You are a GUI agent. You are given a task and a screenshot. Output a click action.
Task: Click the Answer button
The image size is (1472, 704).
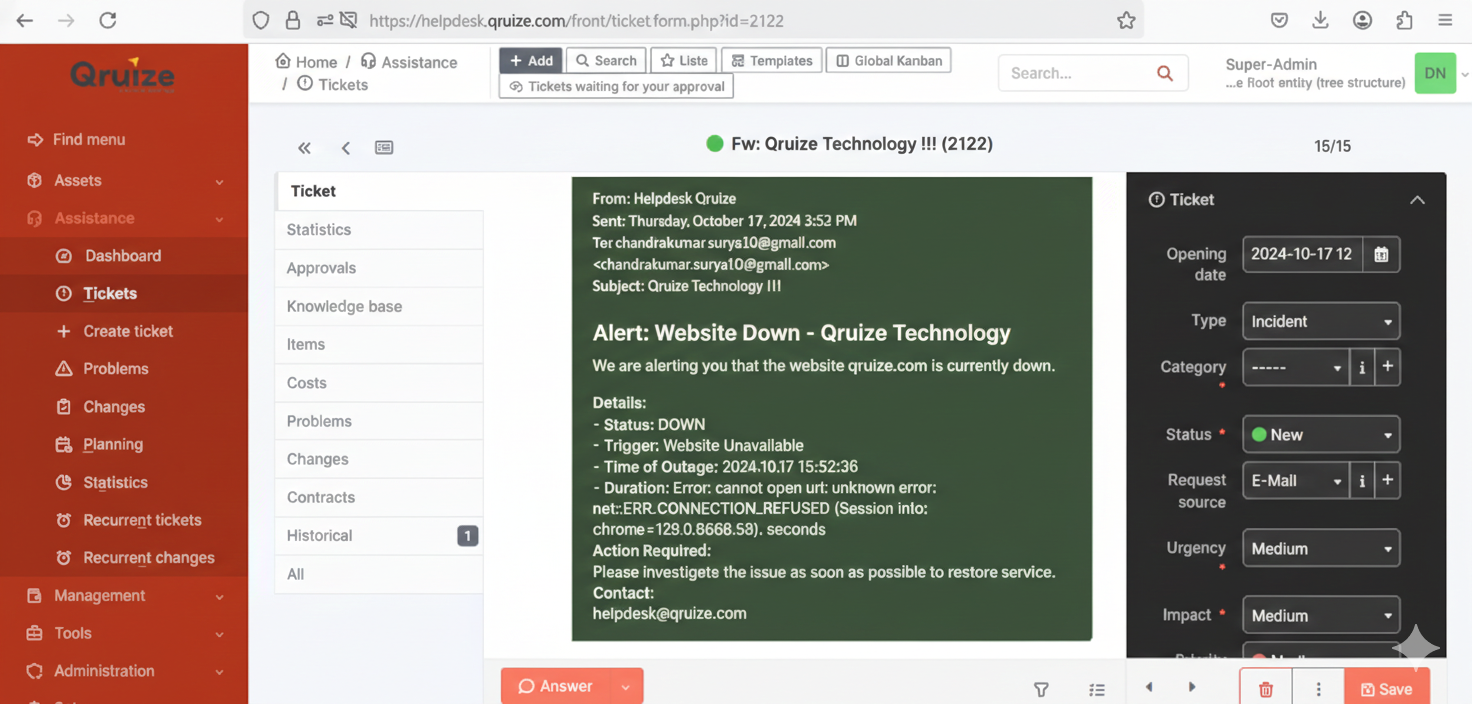(555, 686)
